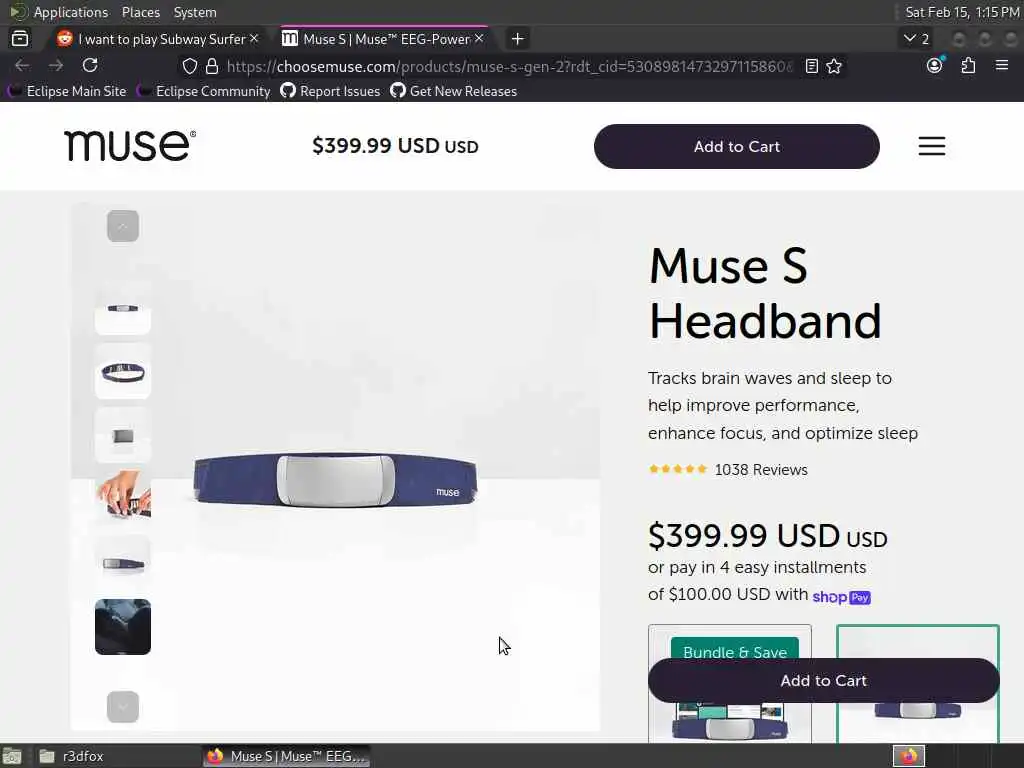This screenshot has height=768, width=1024.
Task: Close the Subway Surfer tab
Action: [254, 39]
